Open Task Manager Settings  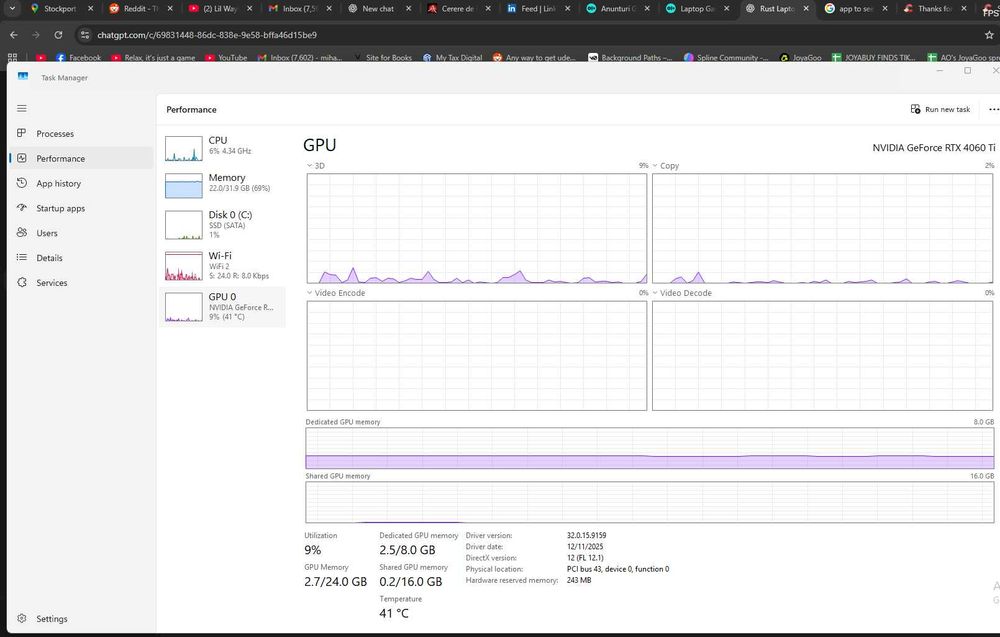coord(80,619)
